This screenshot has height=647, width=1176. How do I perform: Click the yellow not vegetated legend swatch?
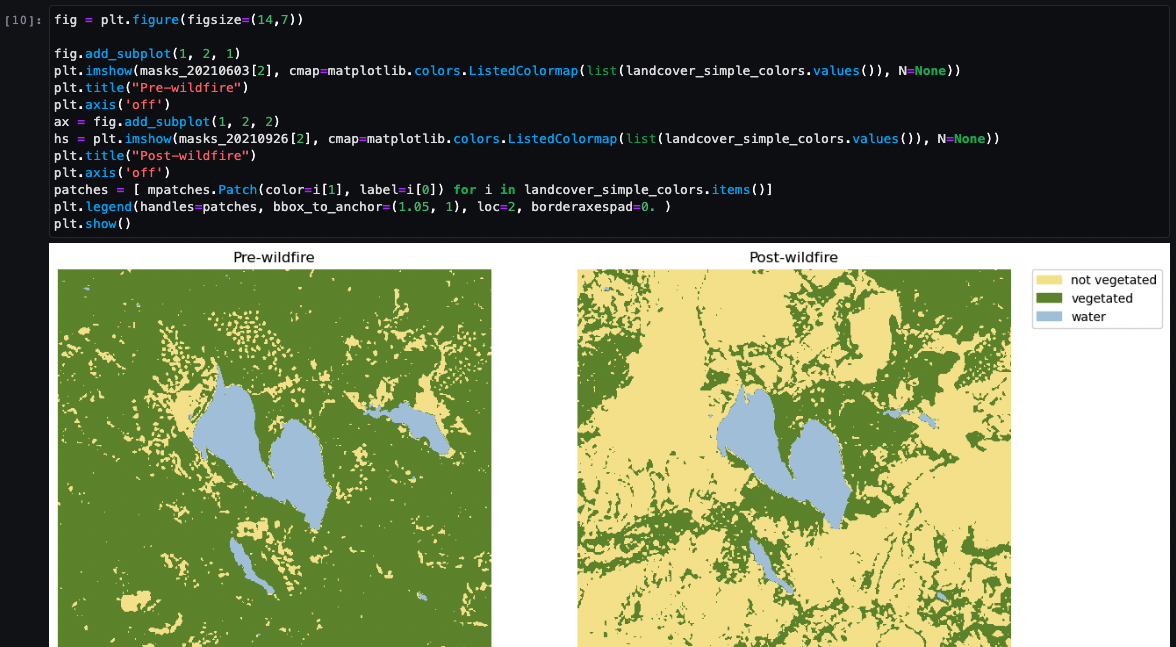[x=1048, y=280]
